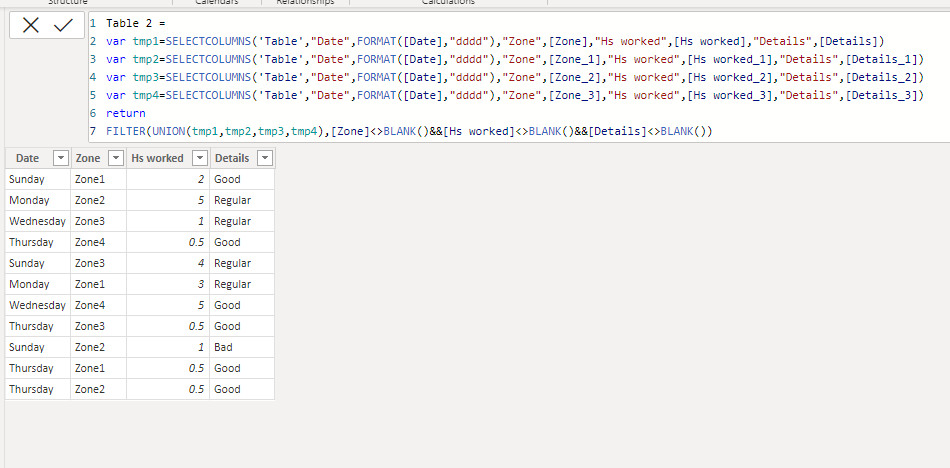
Task: Select the Zone4 cell in the first Thursday row
Action: [x=99, y=242]
